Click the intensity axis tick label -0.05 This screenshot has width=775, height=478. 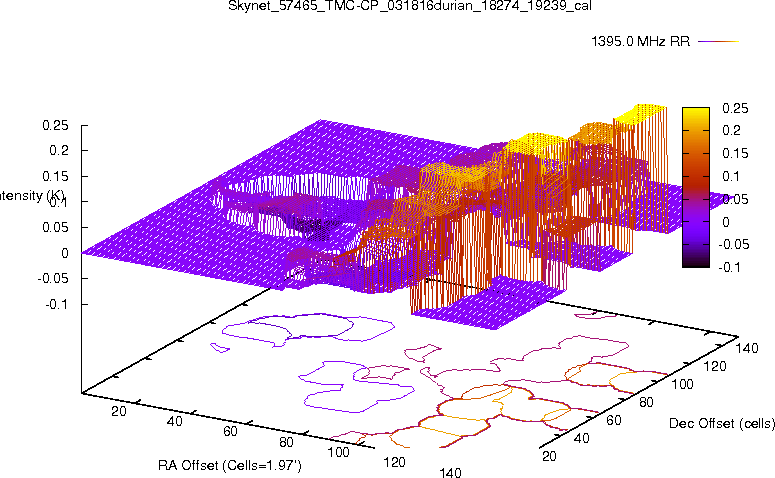click(53, 279)
